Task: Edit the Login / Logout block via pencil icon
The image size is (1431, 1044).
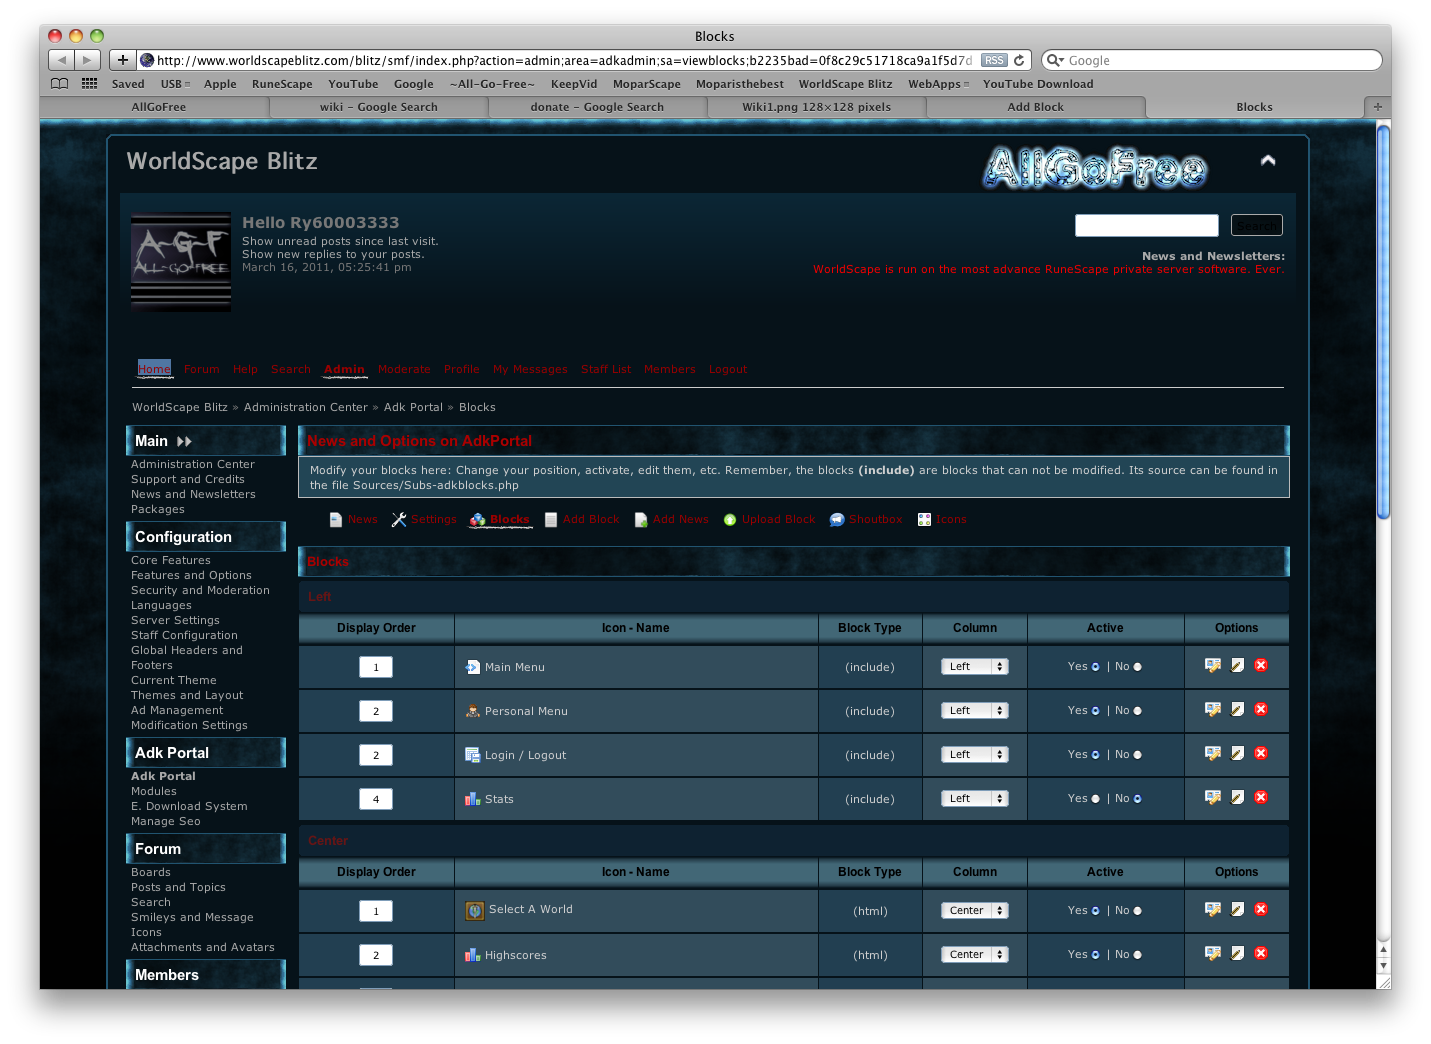Action: [1237, 754]
